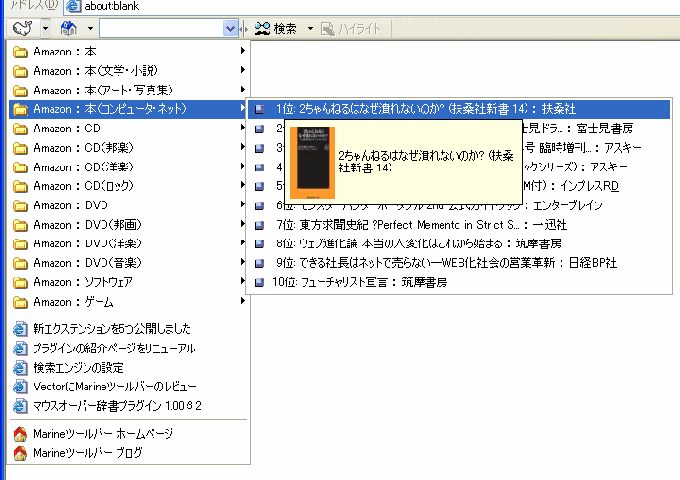Open 検索エンジンの設定 entry
Image resolution: width=680 pixels, height=480 pixels.
pyautogui.click(x=78, y=368)
